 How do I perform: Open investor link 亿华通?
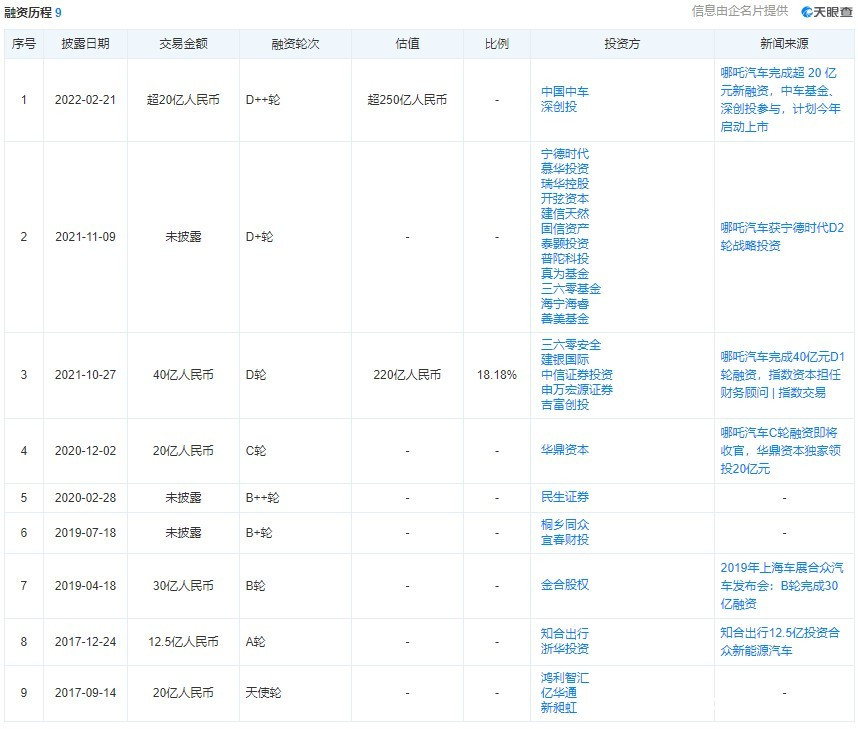click(559, 693)
